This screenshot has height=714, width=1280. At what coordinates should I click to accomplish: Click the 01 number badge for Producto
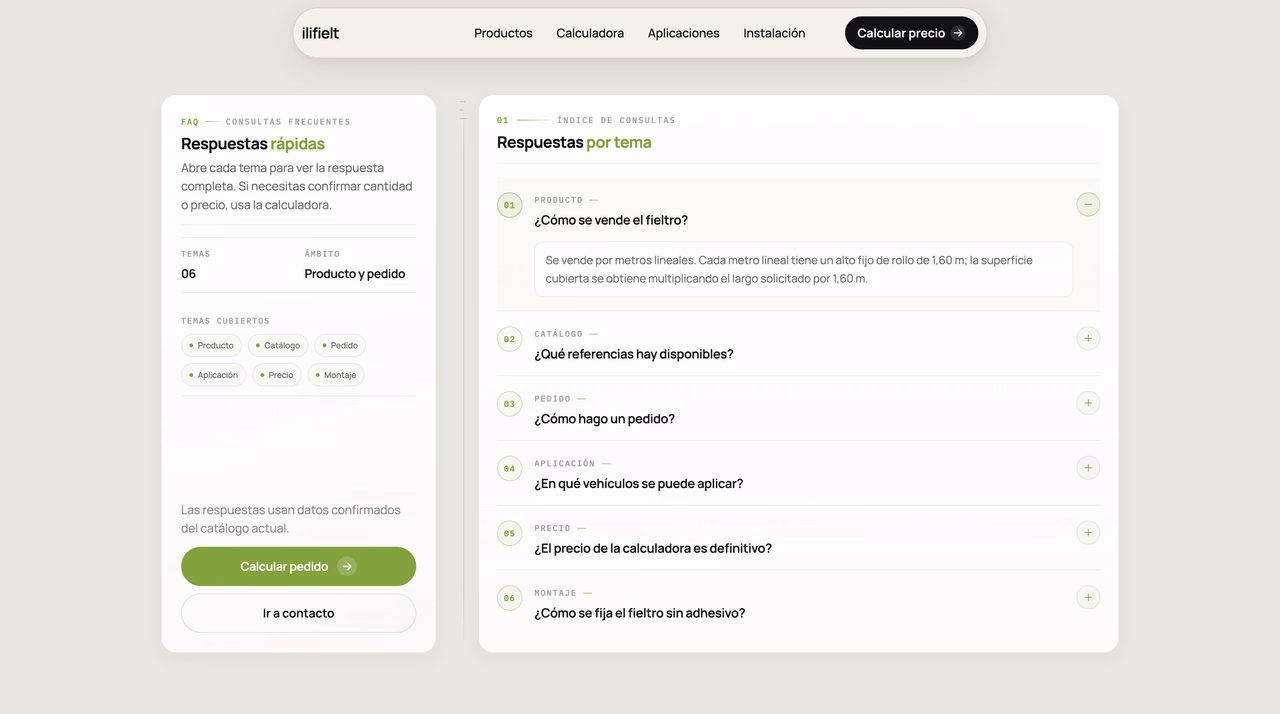point(510,205)
